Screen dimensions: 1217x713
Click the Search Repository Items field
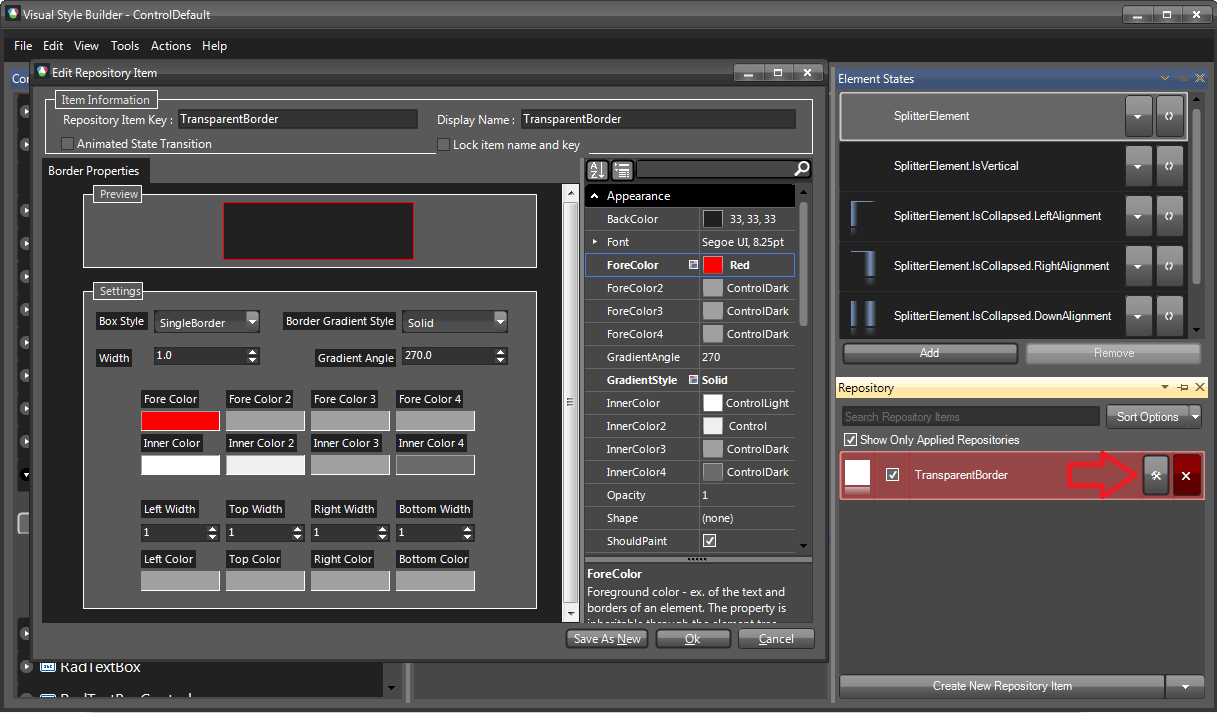[x=970, y=417]
